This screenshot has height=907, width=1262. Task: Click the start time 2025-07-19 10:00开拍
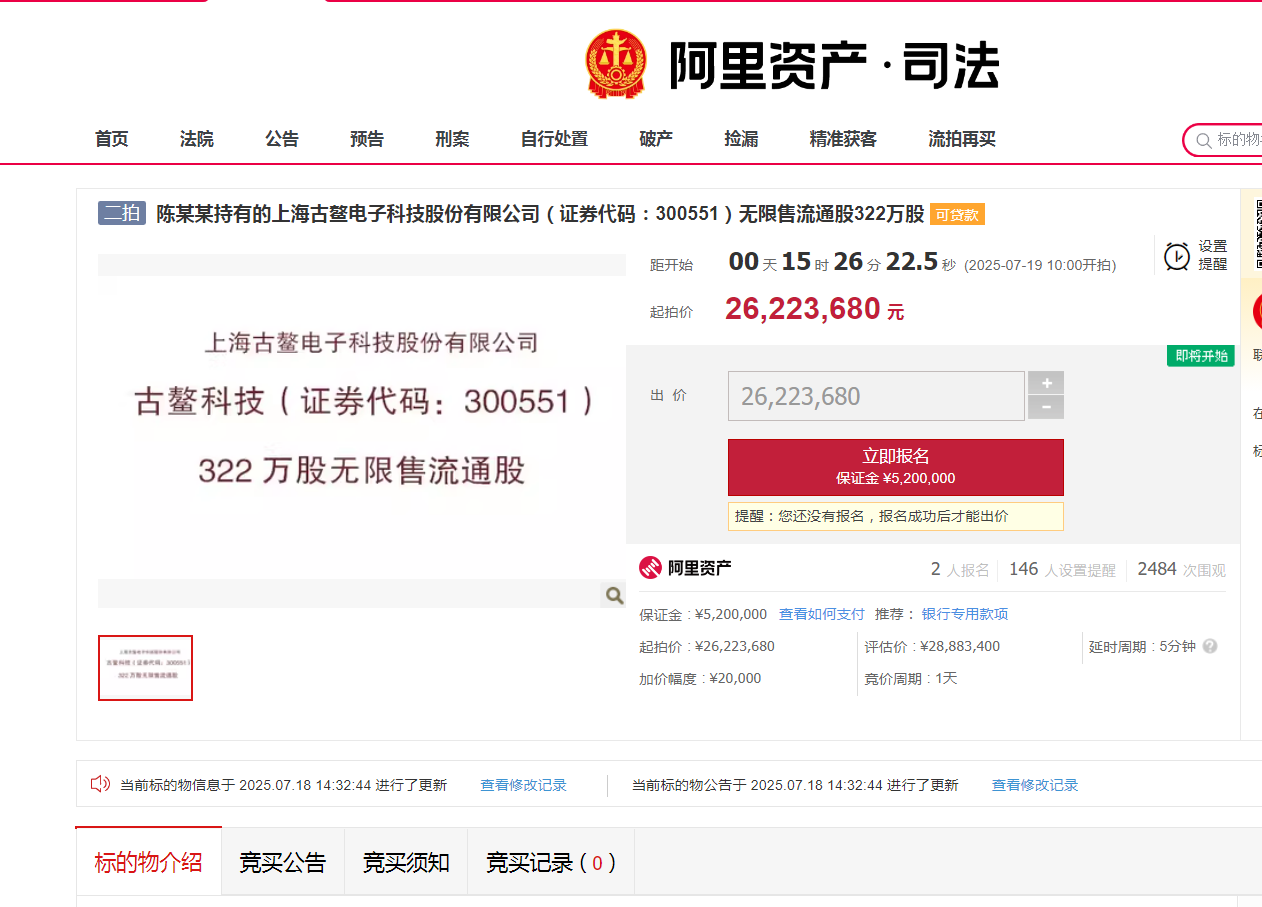pyautogui.click(x=1040, y=265)
